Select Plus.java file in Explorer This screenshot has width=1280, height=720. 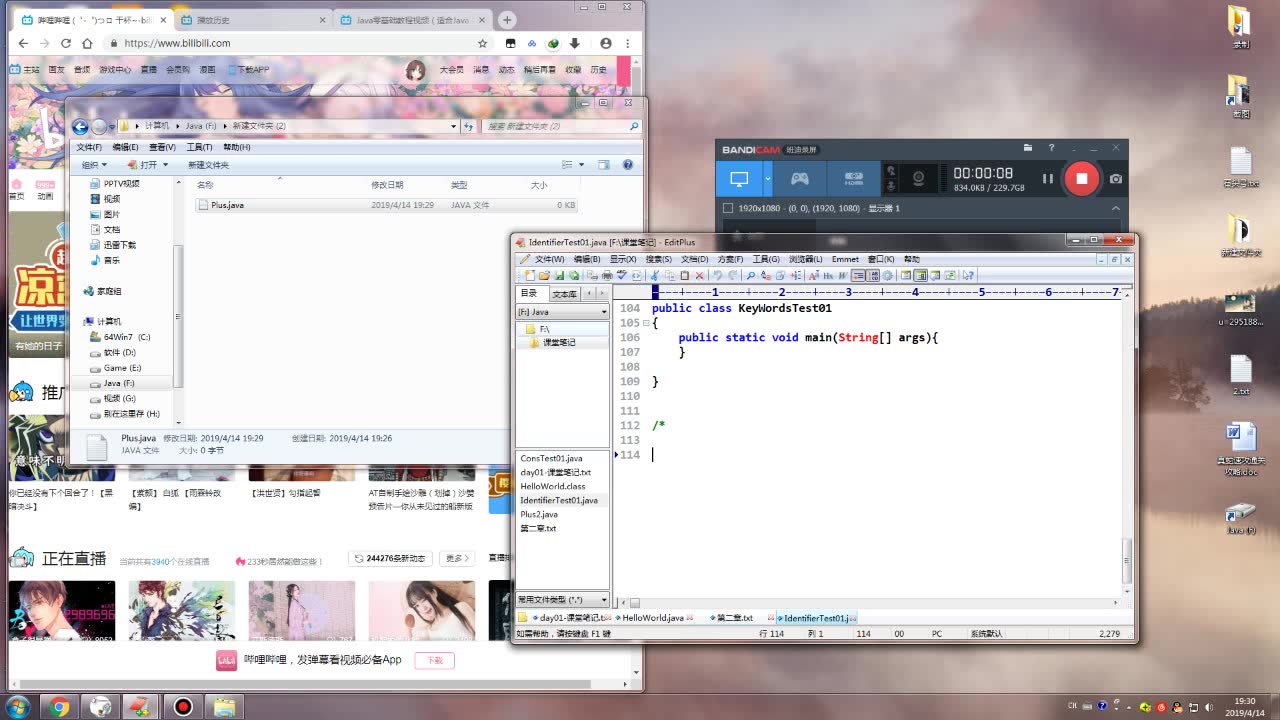[x=386, y=205]
